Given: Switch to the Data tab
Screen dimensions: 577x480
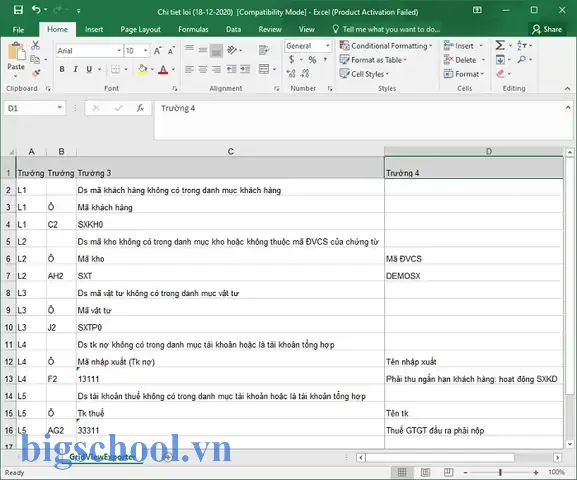Looking at the screenshot, I should click(233, 29).
